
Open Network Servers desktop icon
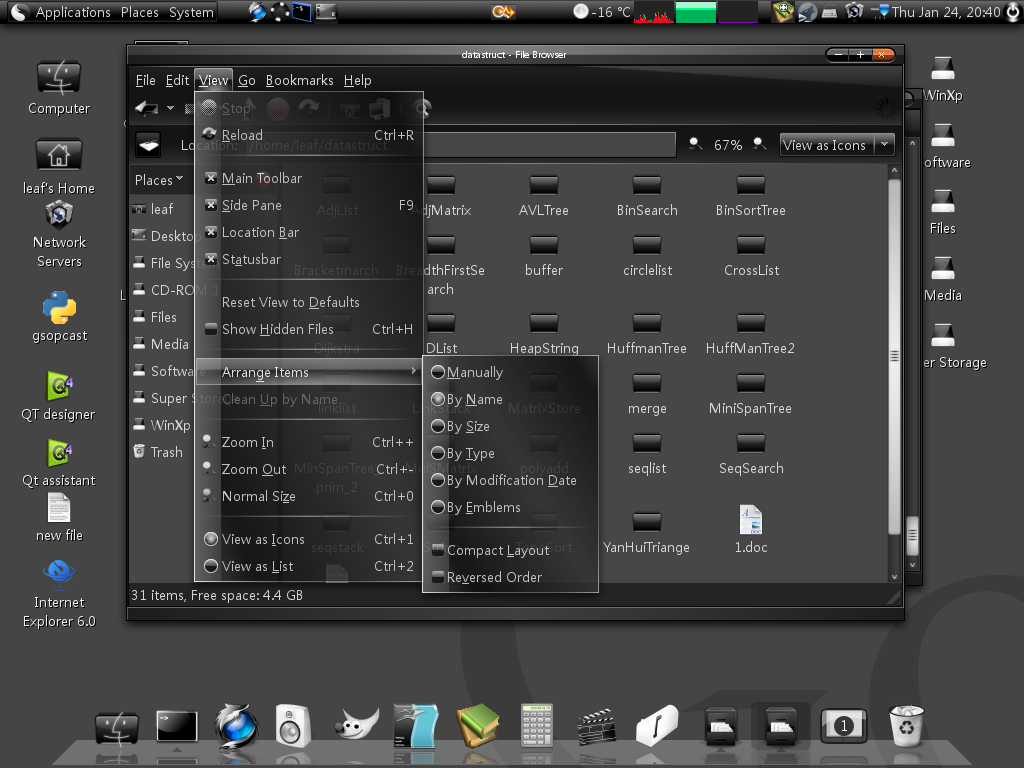(x=59, y=215)
